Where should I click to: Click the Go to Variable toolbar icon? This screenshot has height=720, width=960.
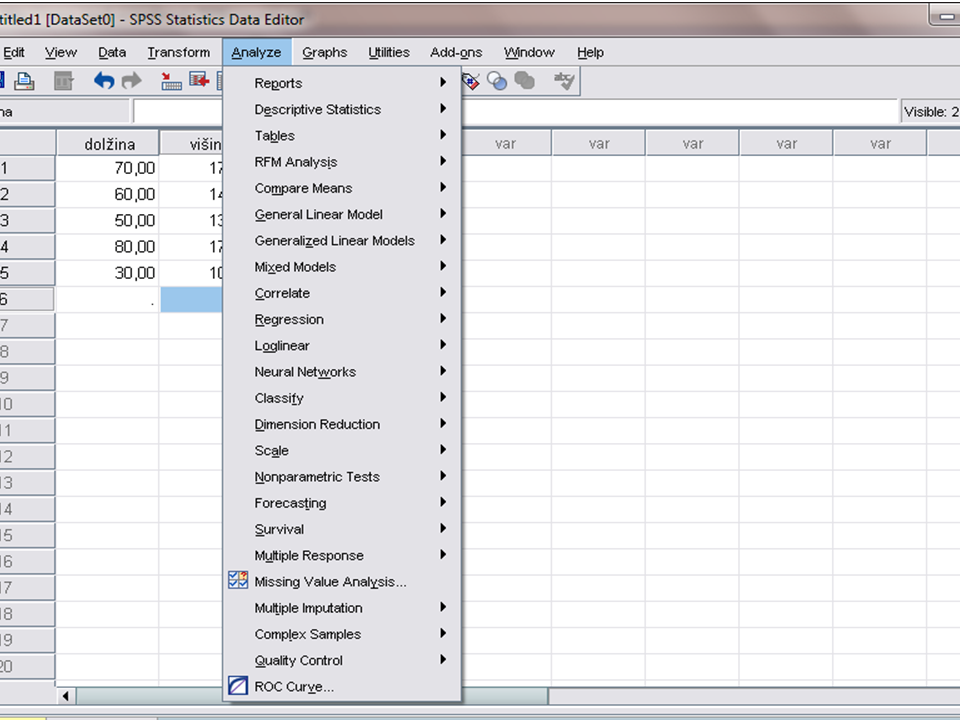point(199,82)
